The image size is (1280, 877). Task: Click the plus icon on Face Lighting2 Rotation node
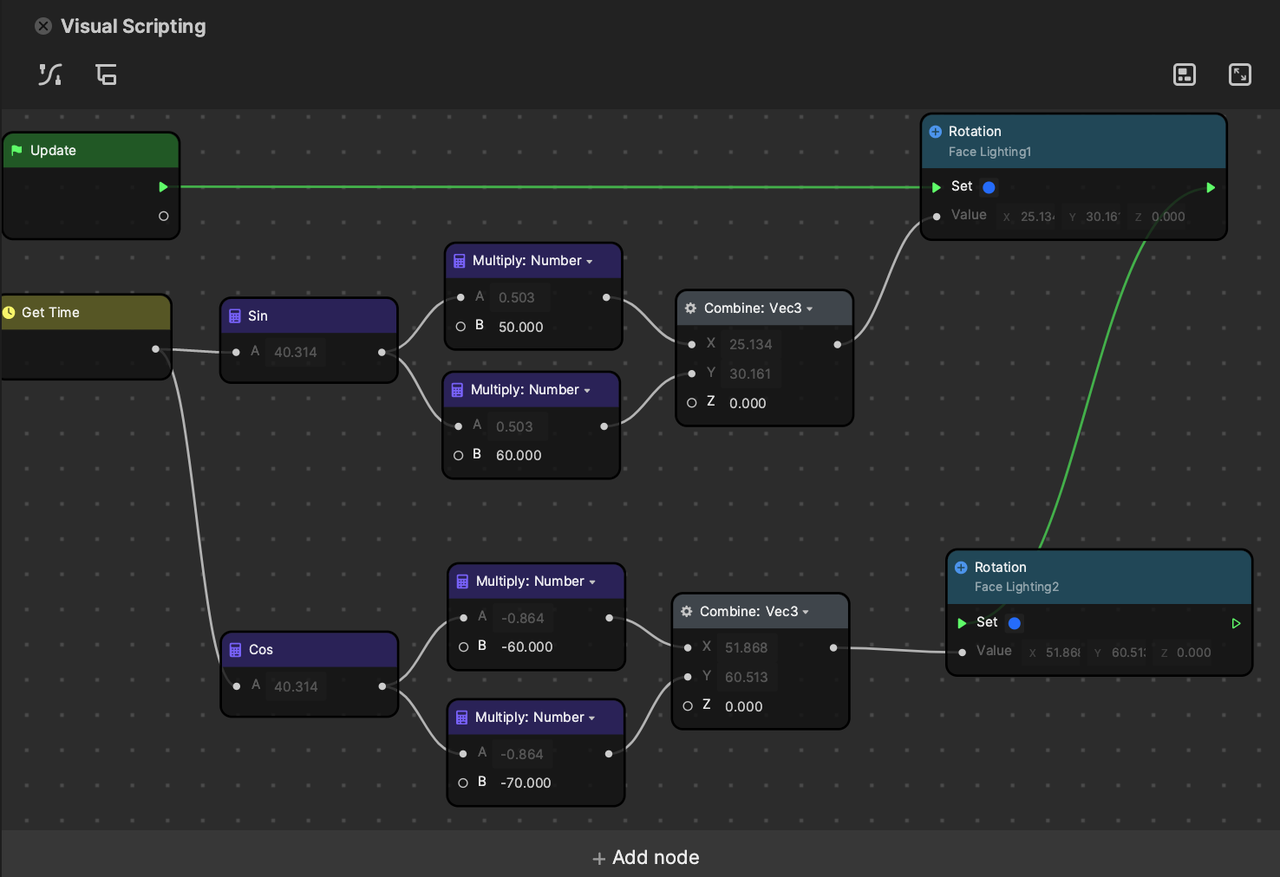point(961,568)
